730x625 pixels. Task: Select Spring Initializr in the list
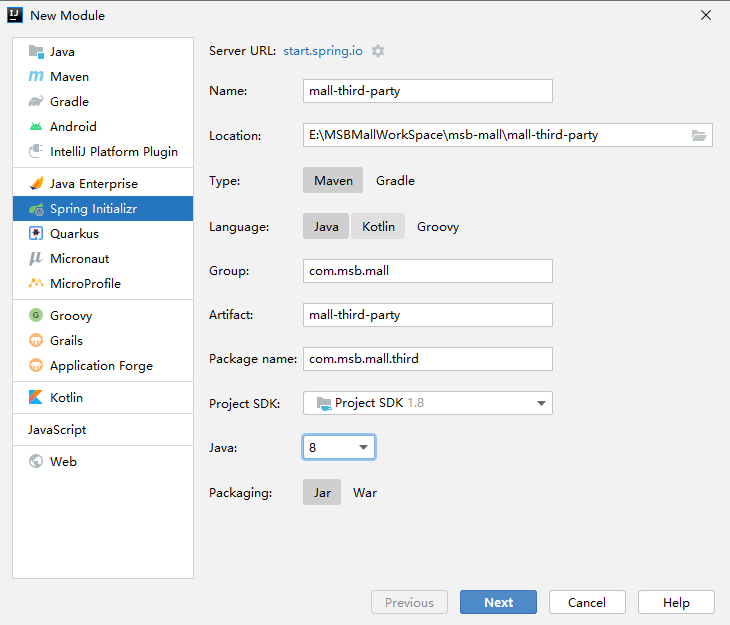click(103, 209)
